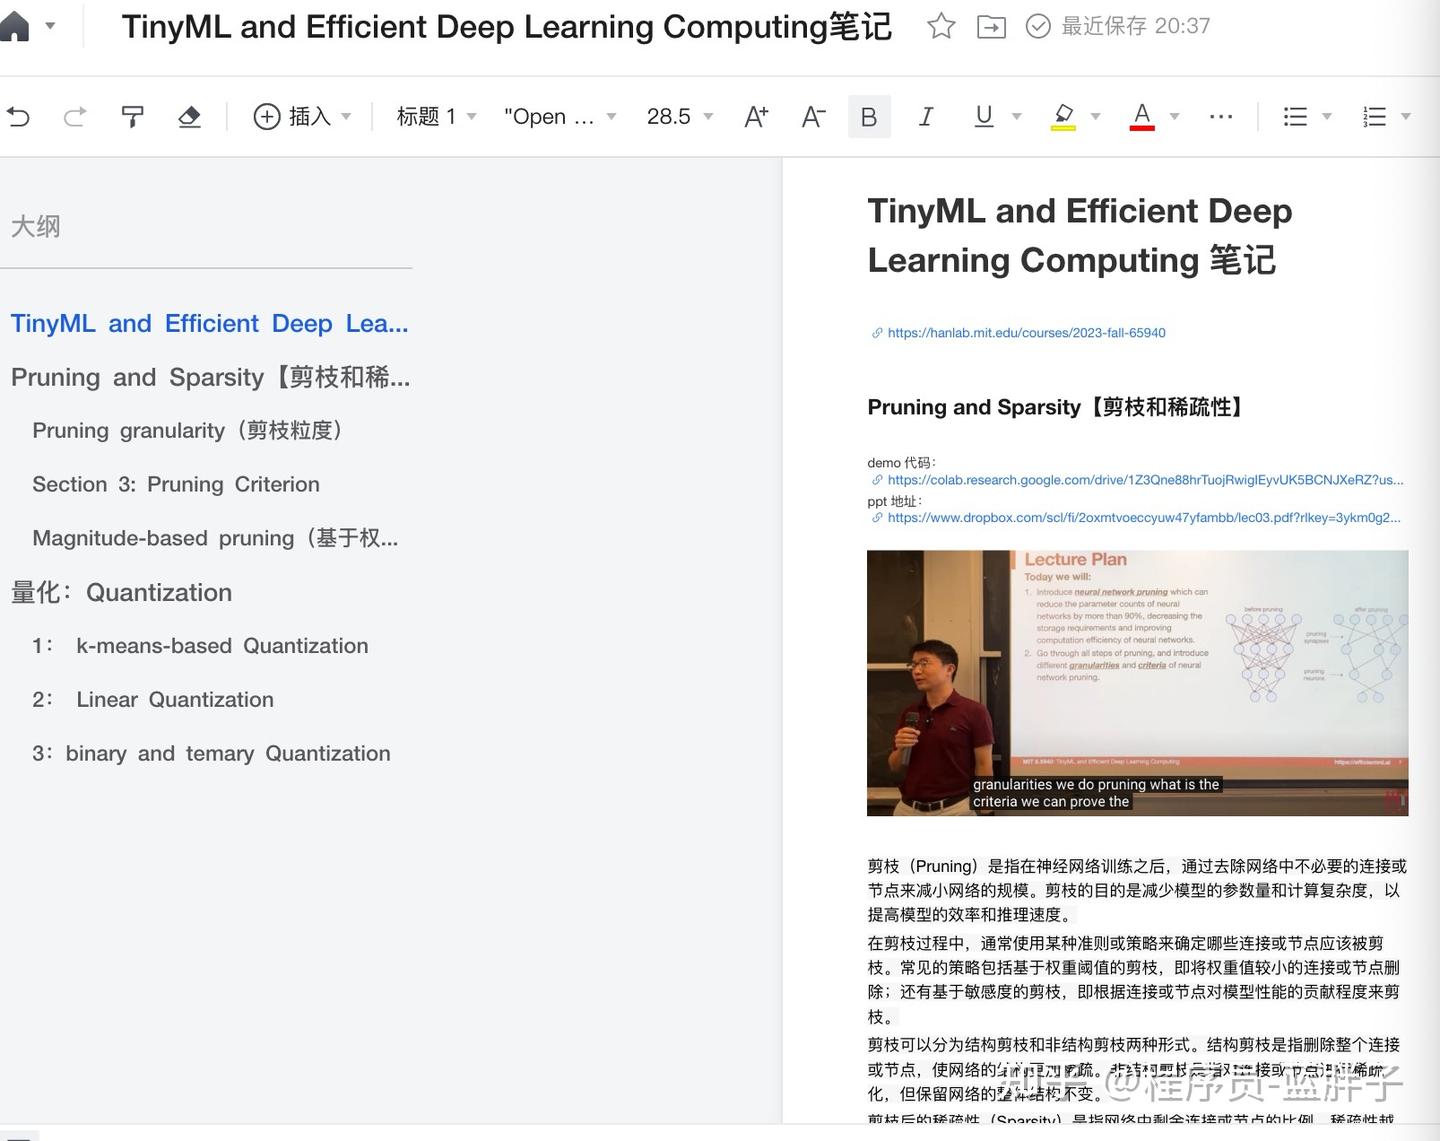Open the more options ellipsis menu
This screenshot has height=1141, width=1440.
(x=1221, y=117)
